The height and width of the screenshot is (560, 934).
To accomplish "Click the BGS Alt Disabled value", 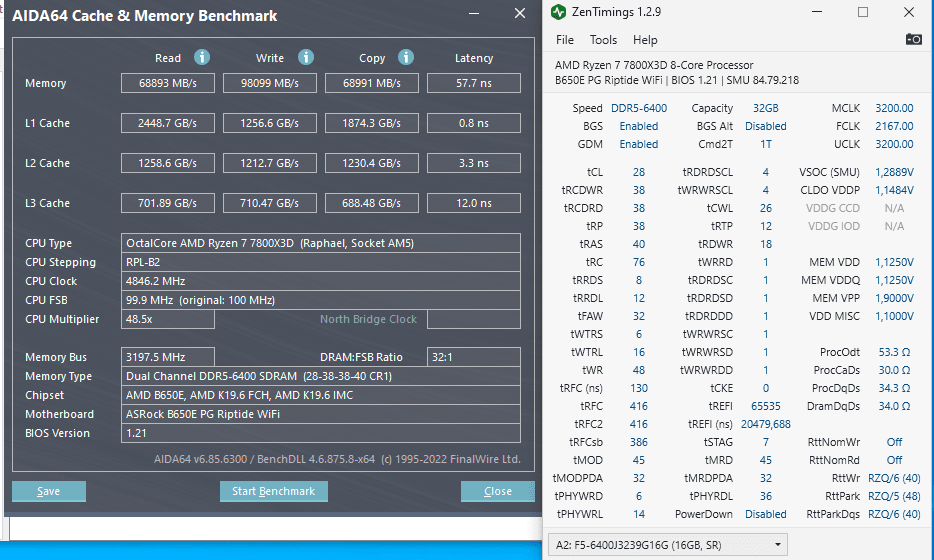I will coord(765,126).
